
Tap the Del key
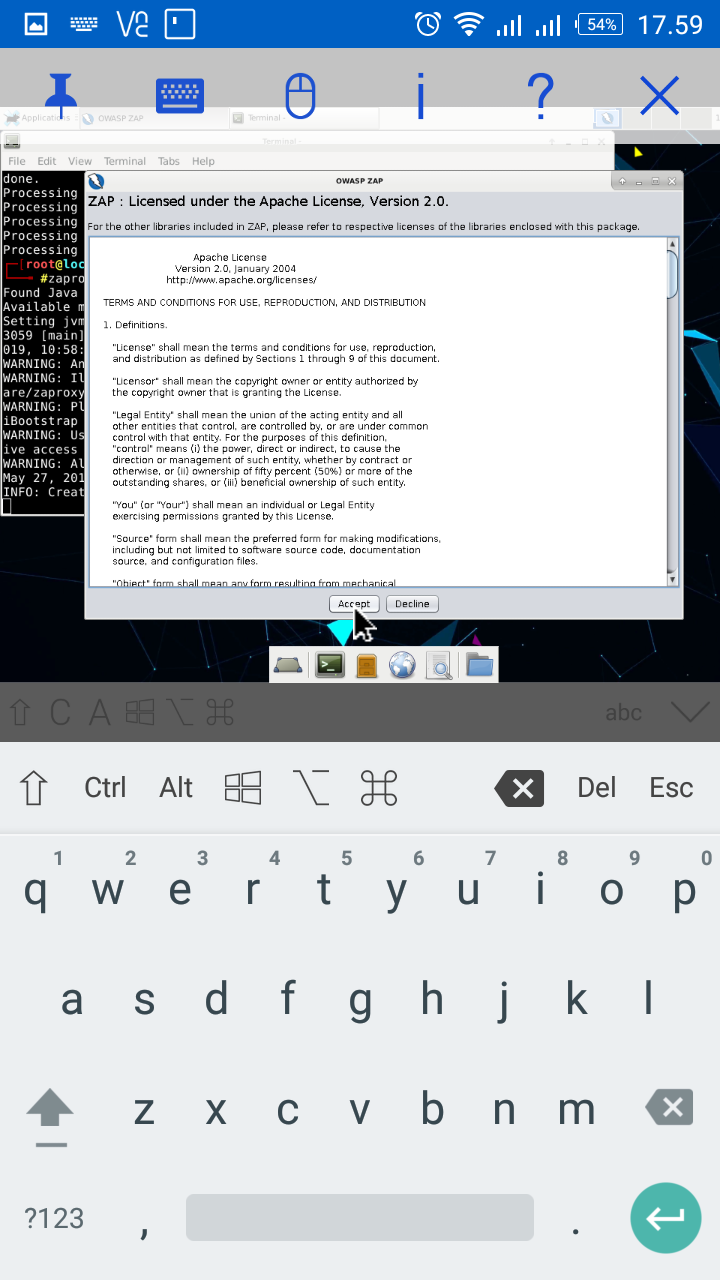point(597,788)
